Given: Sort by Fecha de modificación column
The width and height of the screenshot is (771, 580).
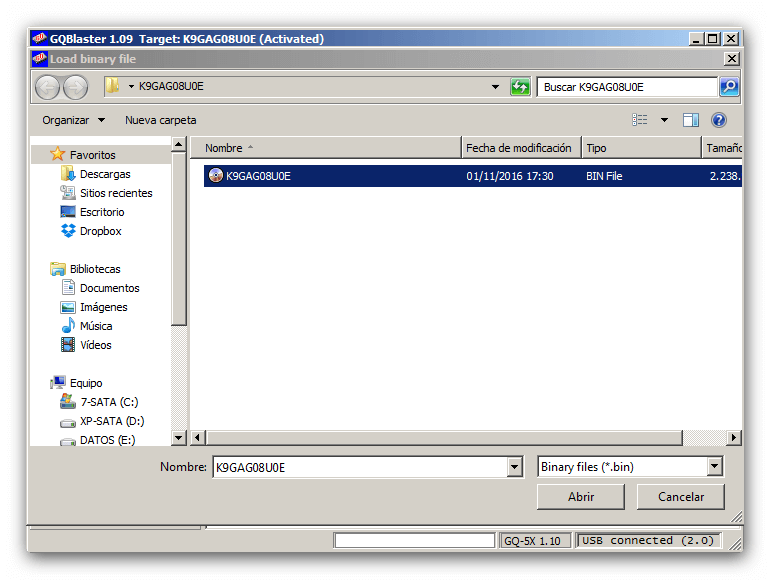Looking at the screenshot, I should click(x=519, y=148).
